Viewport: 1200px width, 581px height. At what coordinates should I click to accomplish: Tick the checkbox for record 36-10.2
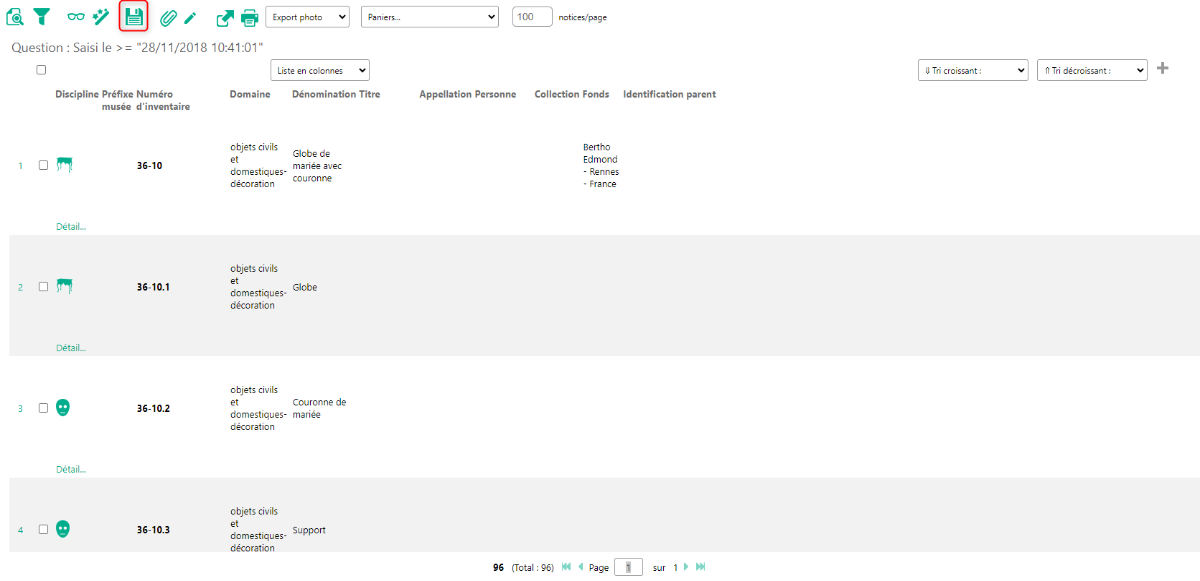pos(43,408)
